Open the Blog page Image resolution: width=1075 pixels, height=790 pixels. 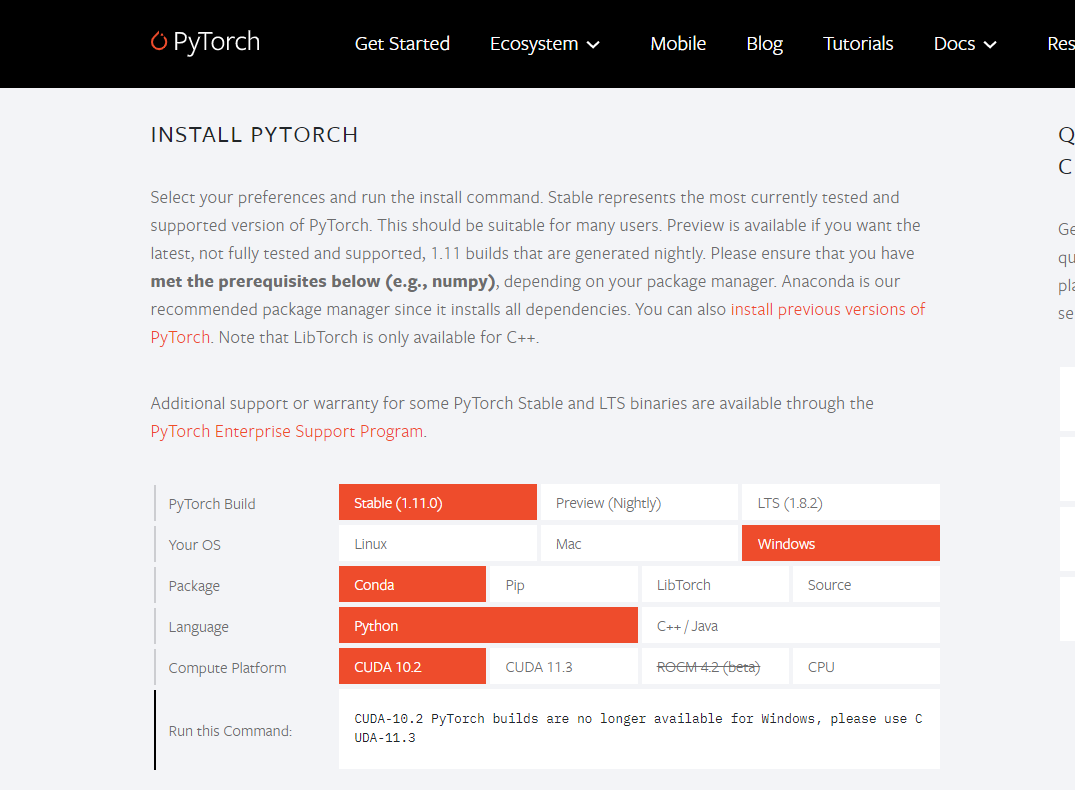point(764,43)
